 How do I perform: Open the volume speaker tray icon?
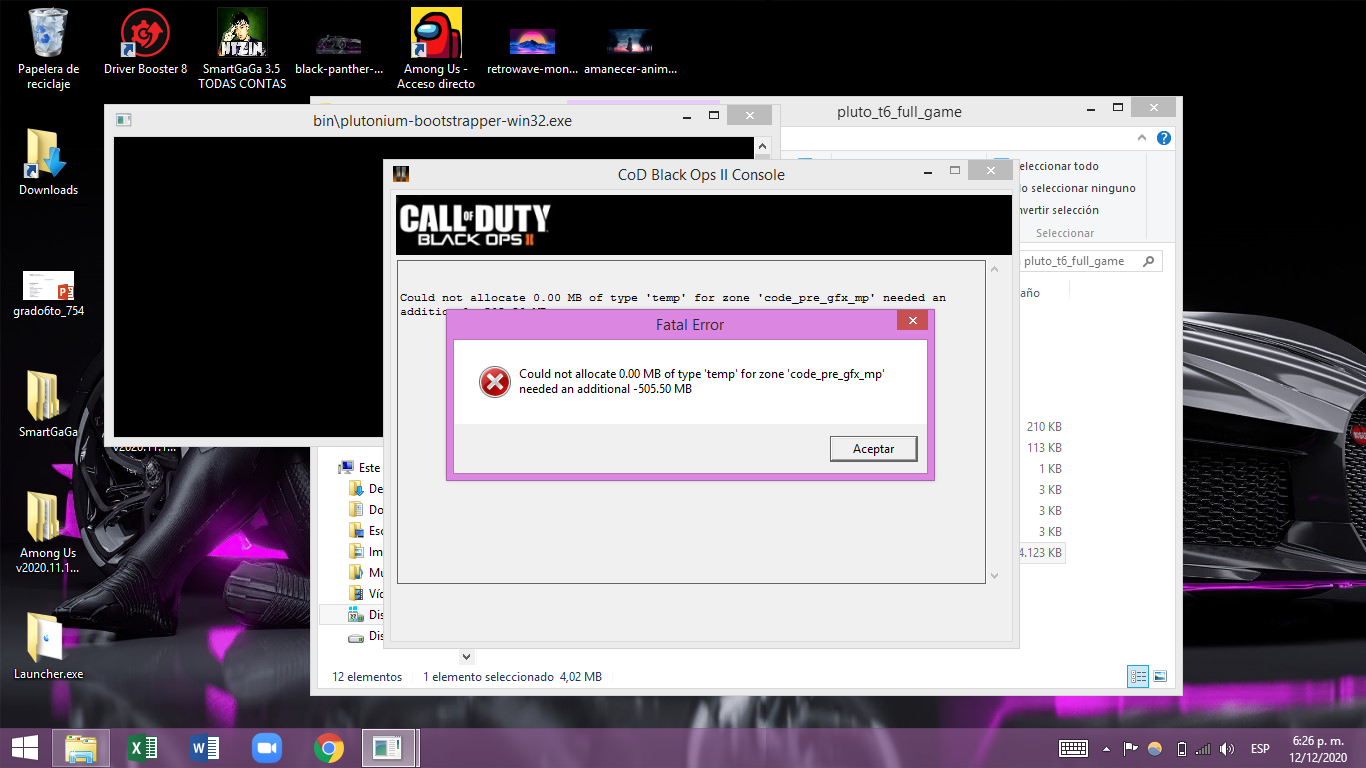coord(1228,748)
